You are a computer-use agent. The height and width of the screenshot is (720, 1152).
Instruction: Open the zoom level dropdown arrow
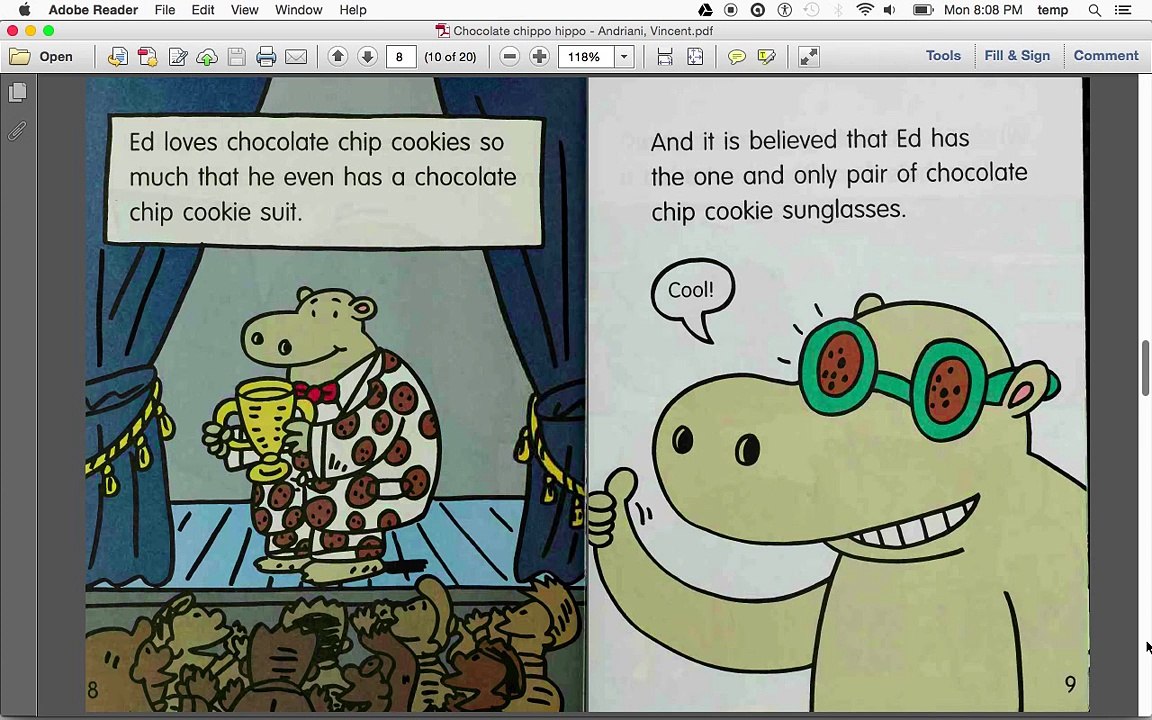point(624,57)
